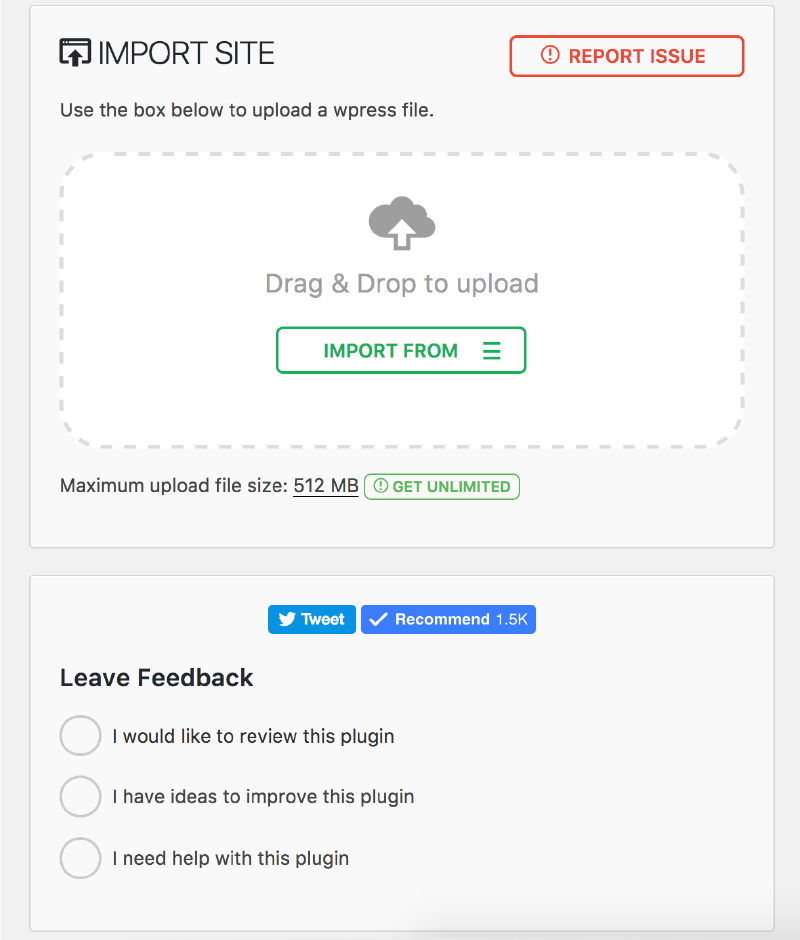The image size is (800, 940).
Task: Click the IMPORT SITE heading text
Action: [x=186, y=54]
